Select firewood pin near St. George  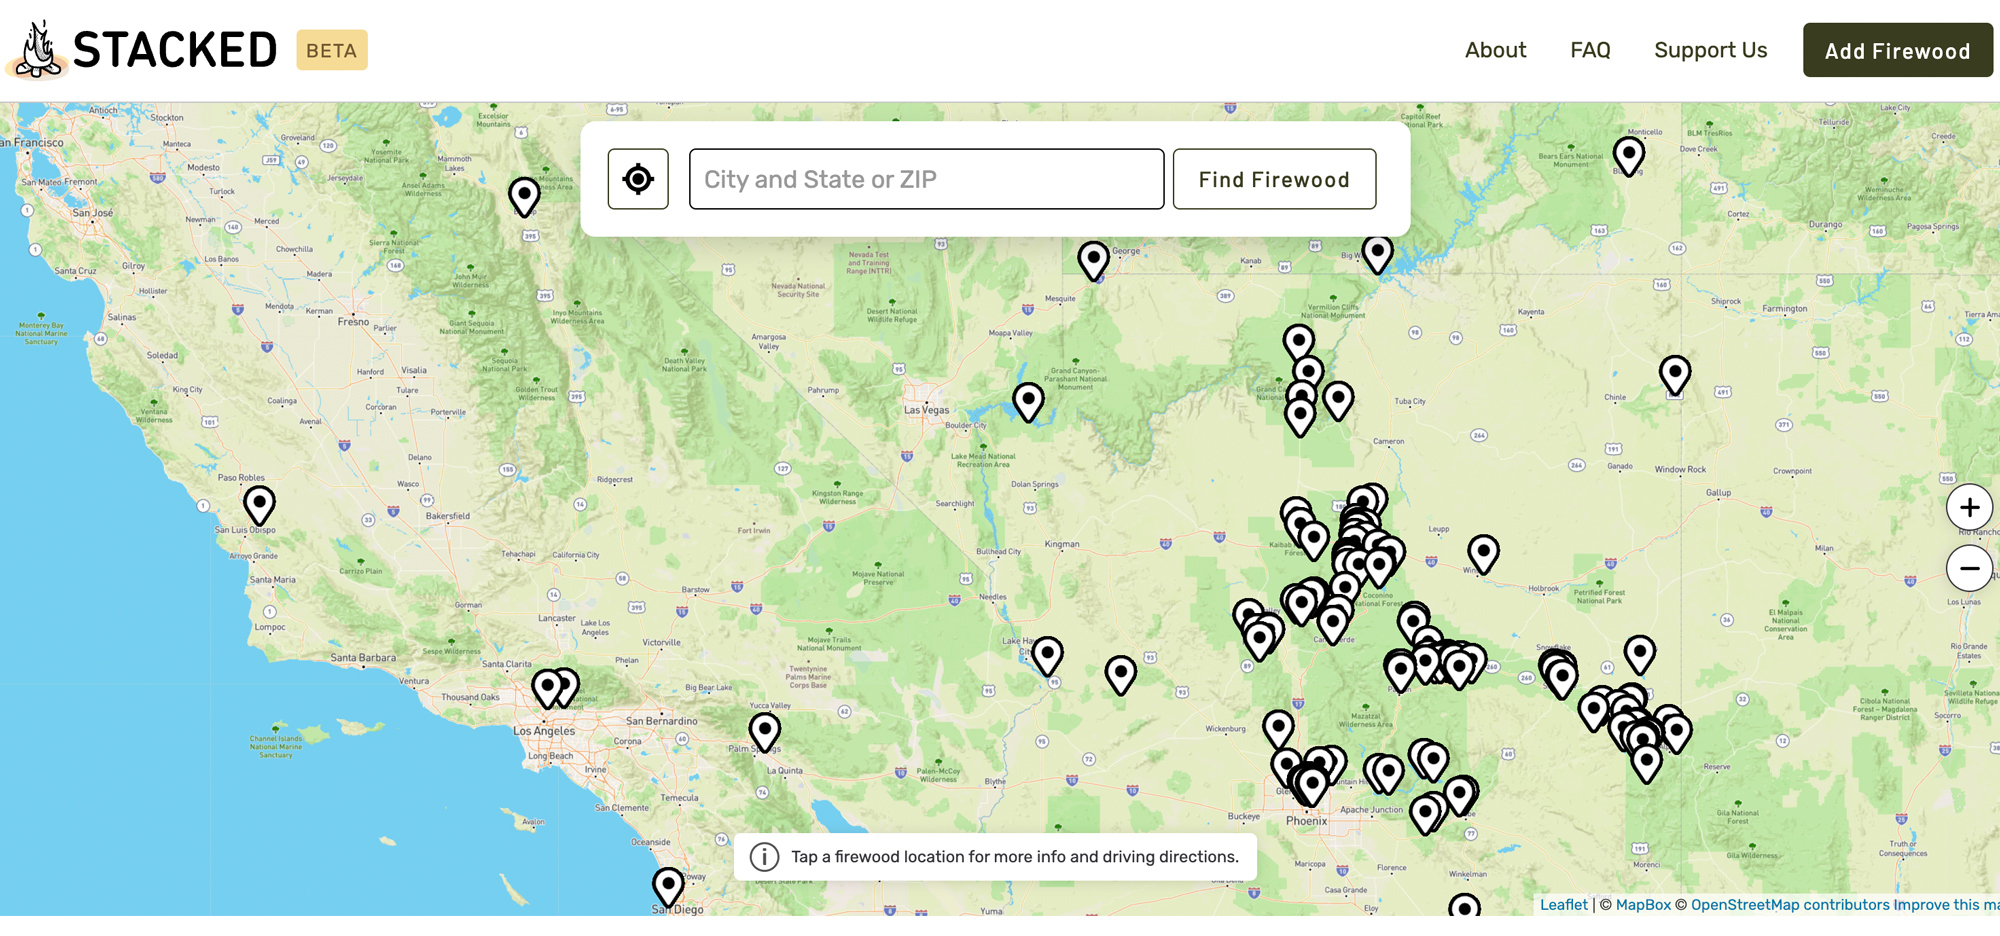click(1093, 259)
